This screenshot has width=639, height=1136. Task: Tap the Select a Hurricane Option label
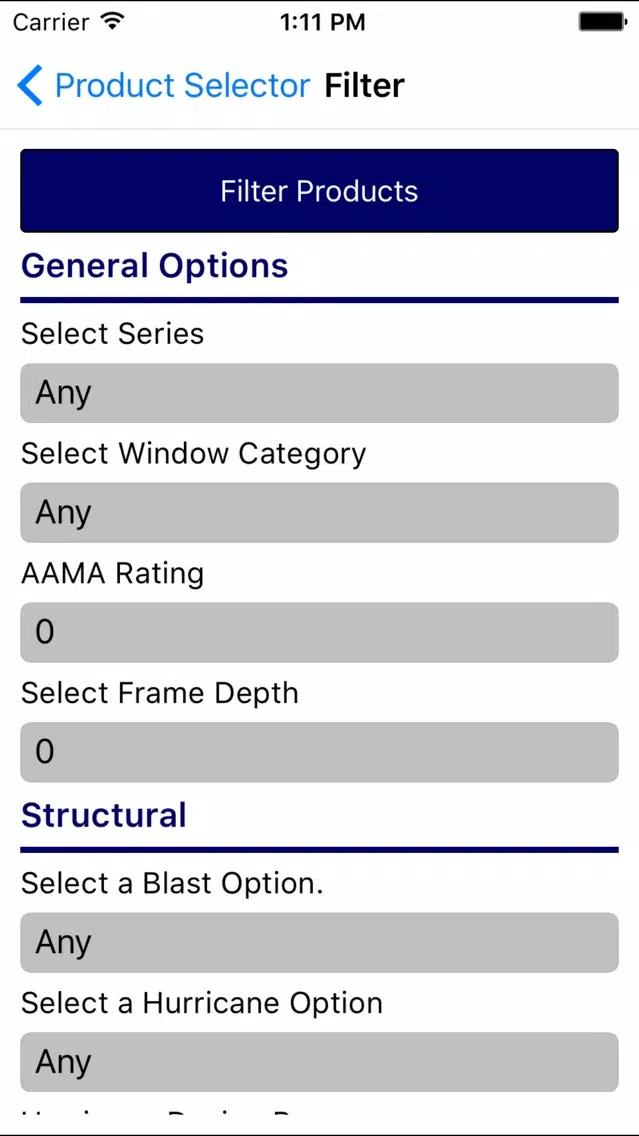pos(201,1003)
